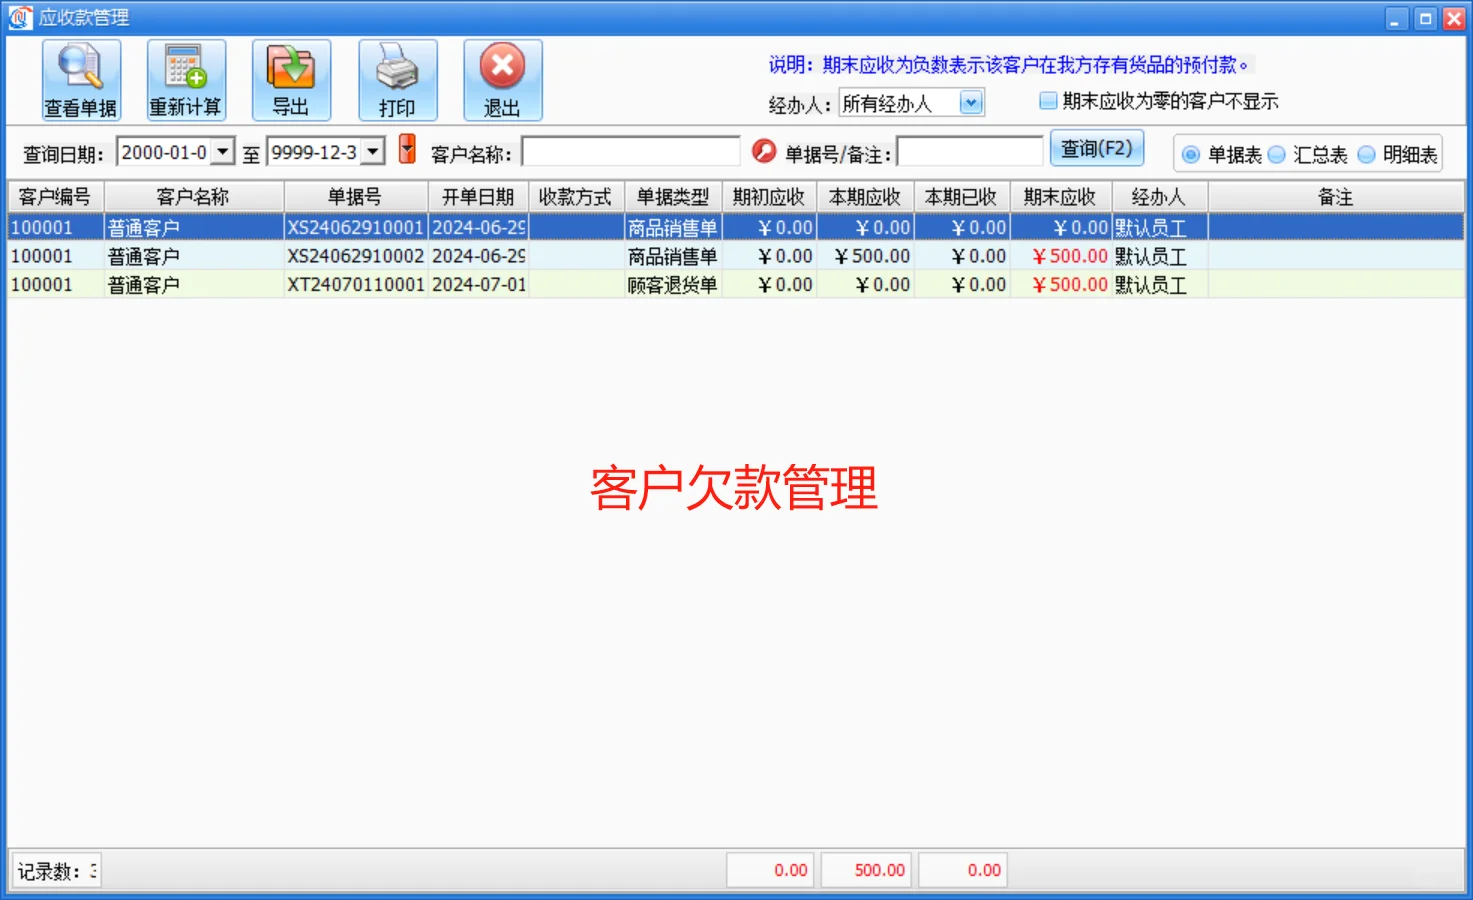
Task: Open the end date 9999-12-3 dropdown
Action: point(370,151)
